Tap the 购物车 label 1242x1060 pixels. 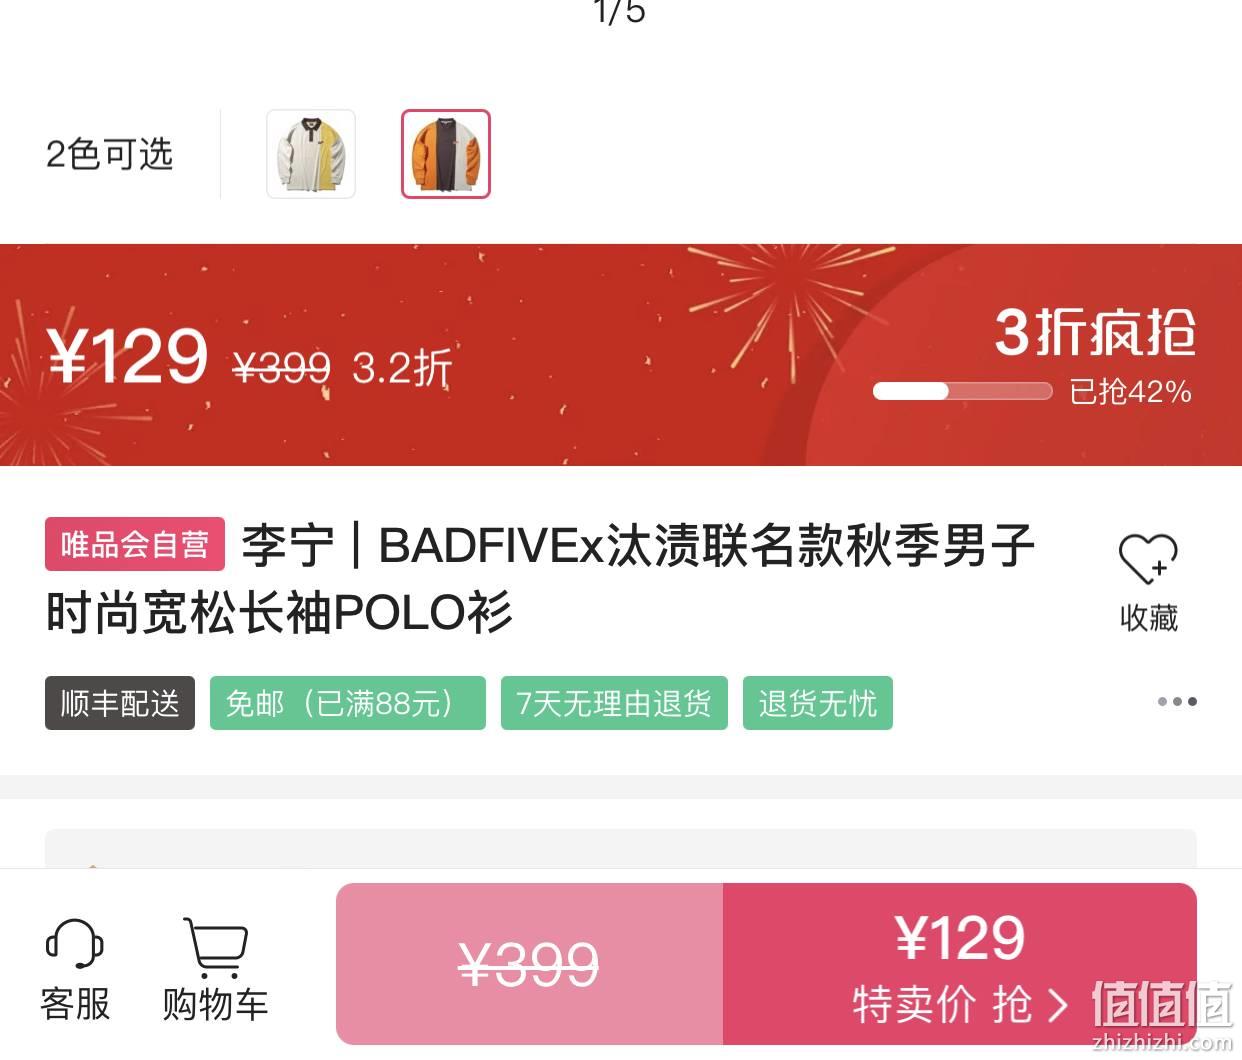pos(215,1004)
